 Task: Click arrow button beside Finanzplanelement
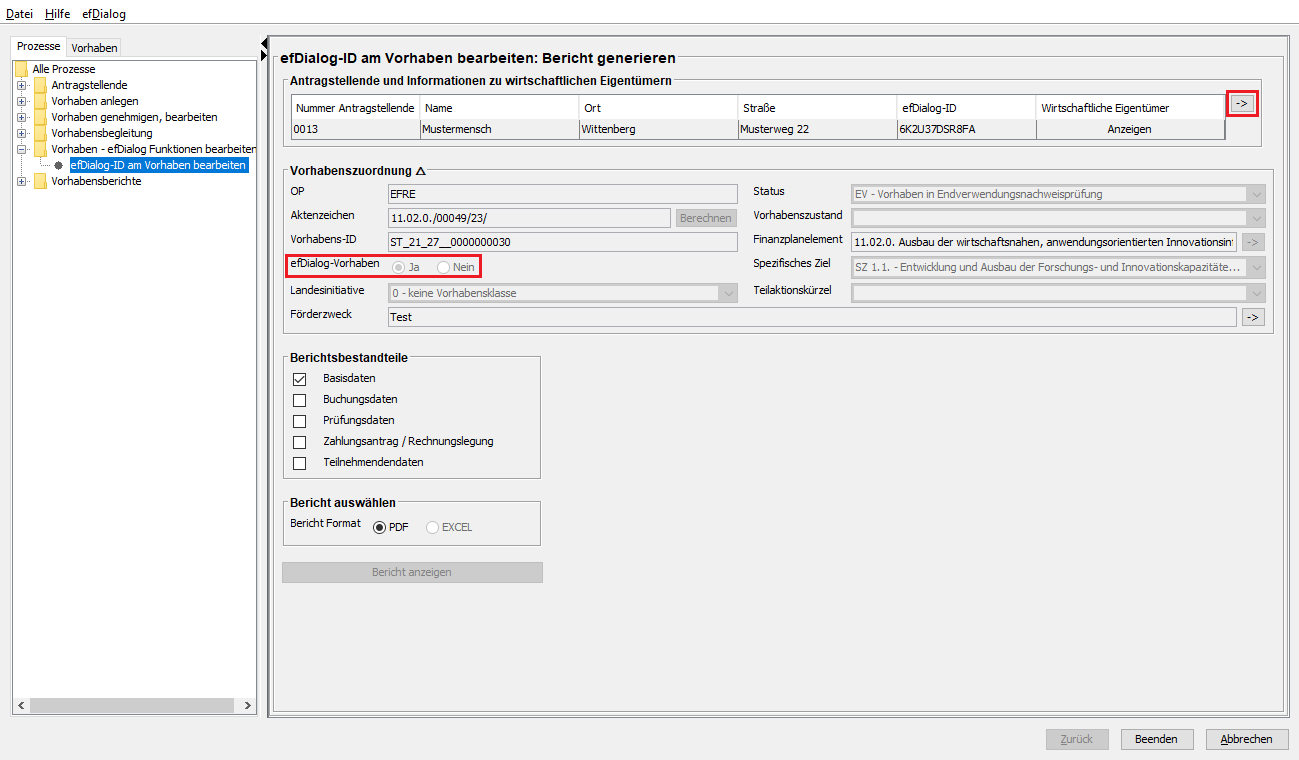pos(1253,242)
